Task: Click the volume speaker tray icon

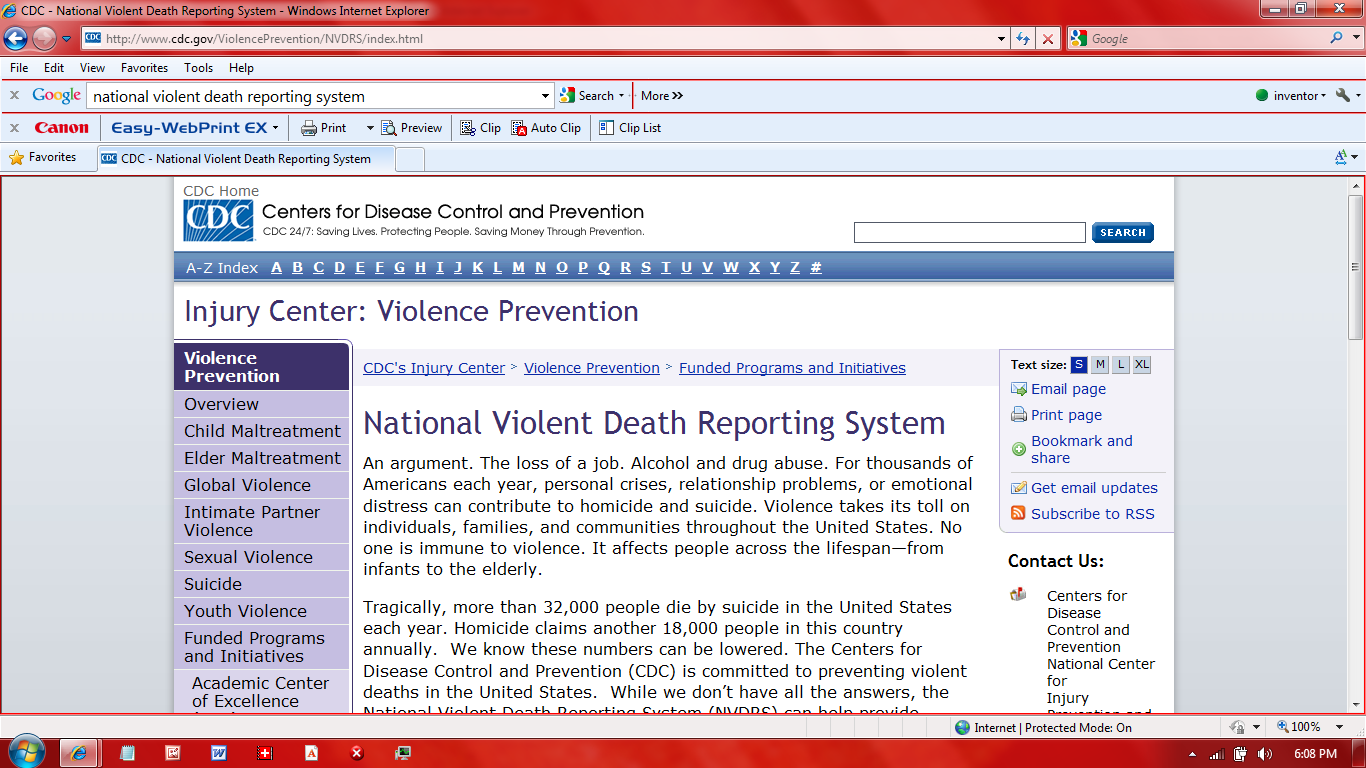Action: pos(1265,754)
